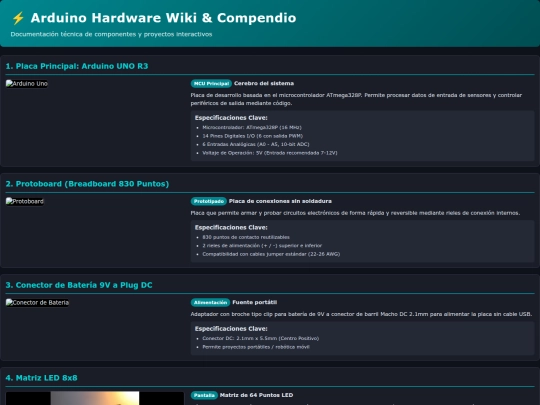Click Especificaciones Clave heading in Conector de Batería section
The image size is (540, 405).
click(x=231, y=329)
